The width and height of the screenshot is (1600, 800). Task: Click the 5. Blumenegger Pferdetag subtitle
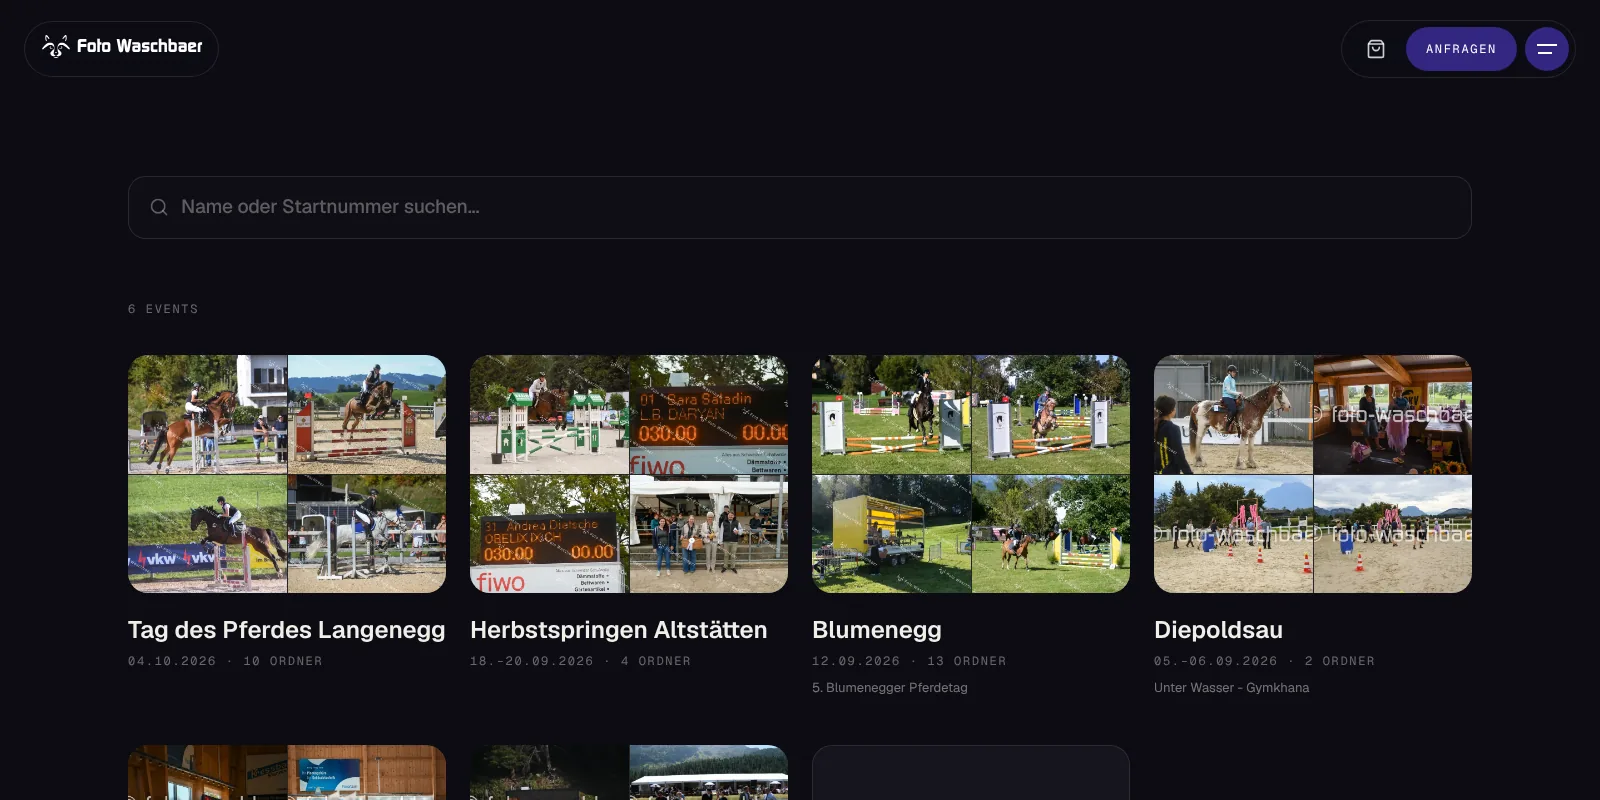[890, 688]
